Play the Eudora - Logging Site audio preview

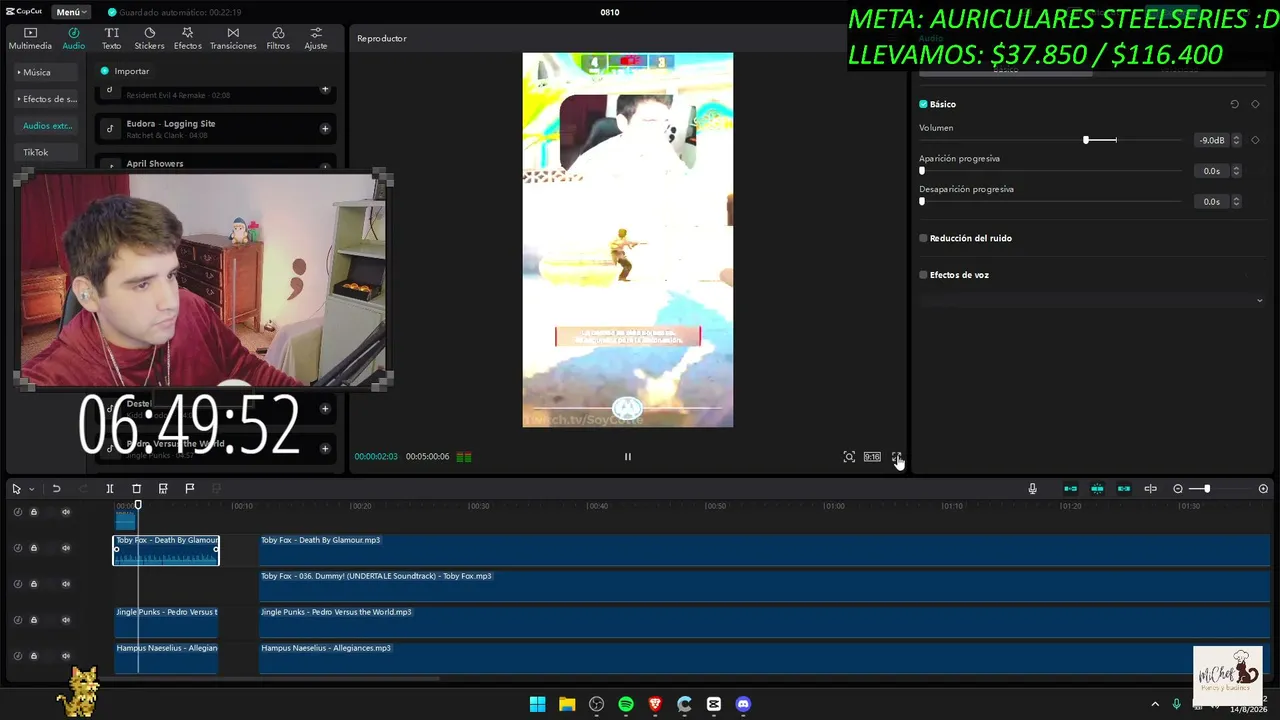coord(110,128)
